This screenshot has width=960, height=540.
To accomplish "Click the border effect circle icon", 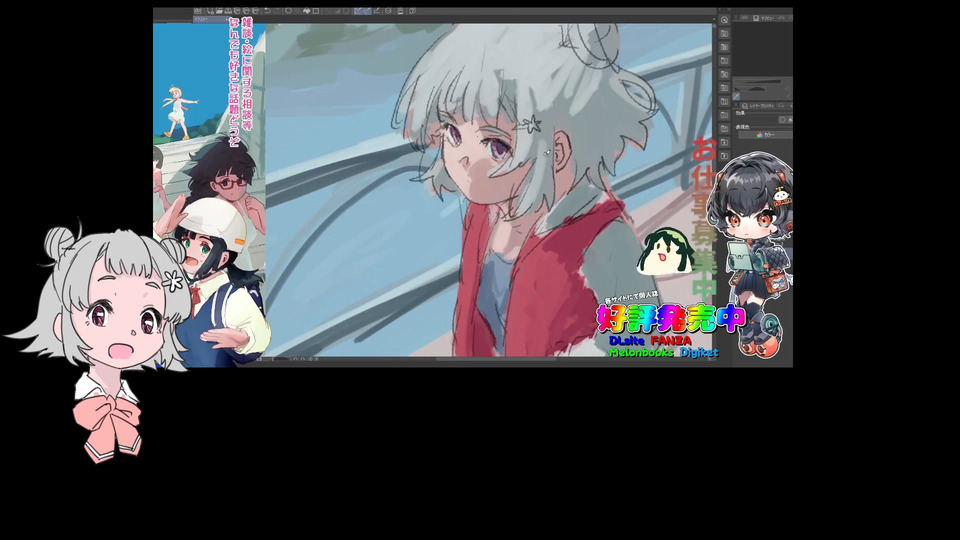I will (782, 119).
